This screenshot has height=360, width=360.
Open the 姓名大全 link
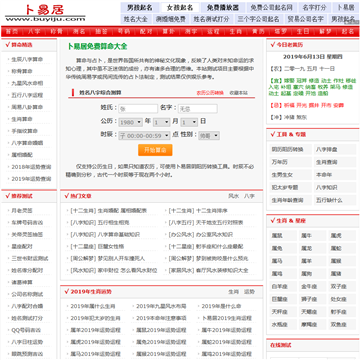135,19
